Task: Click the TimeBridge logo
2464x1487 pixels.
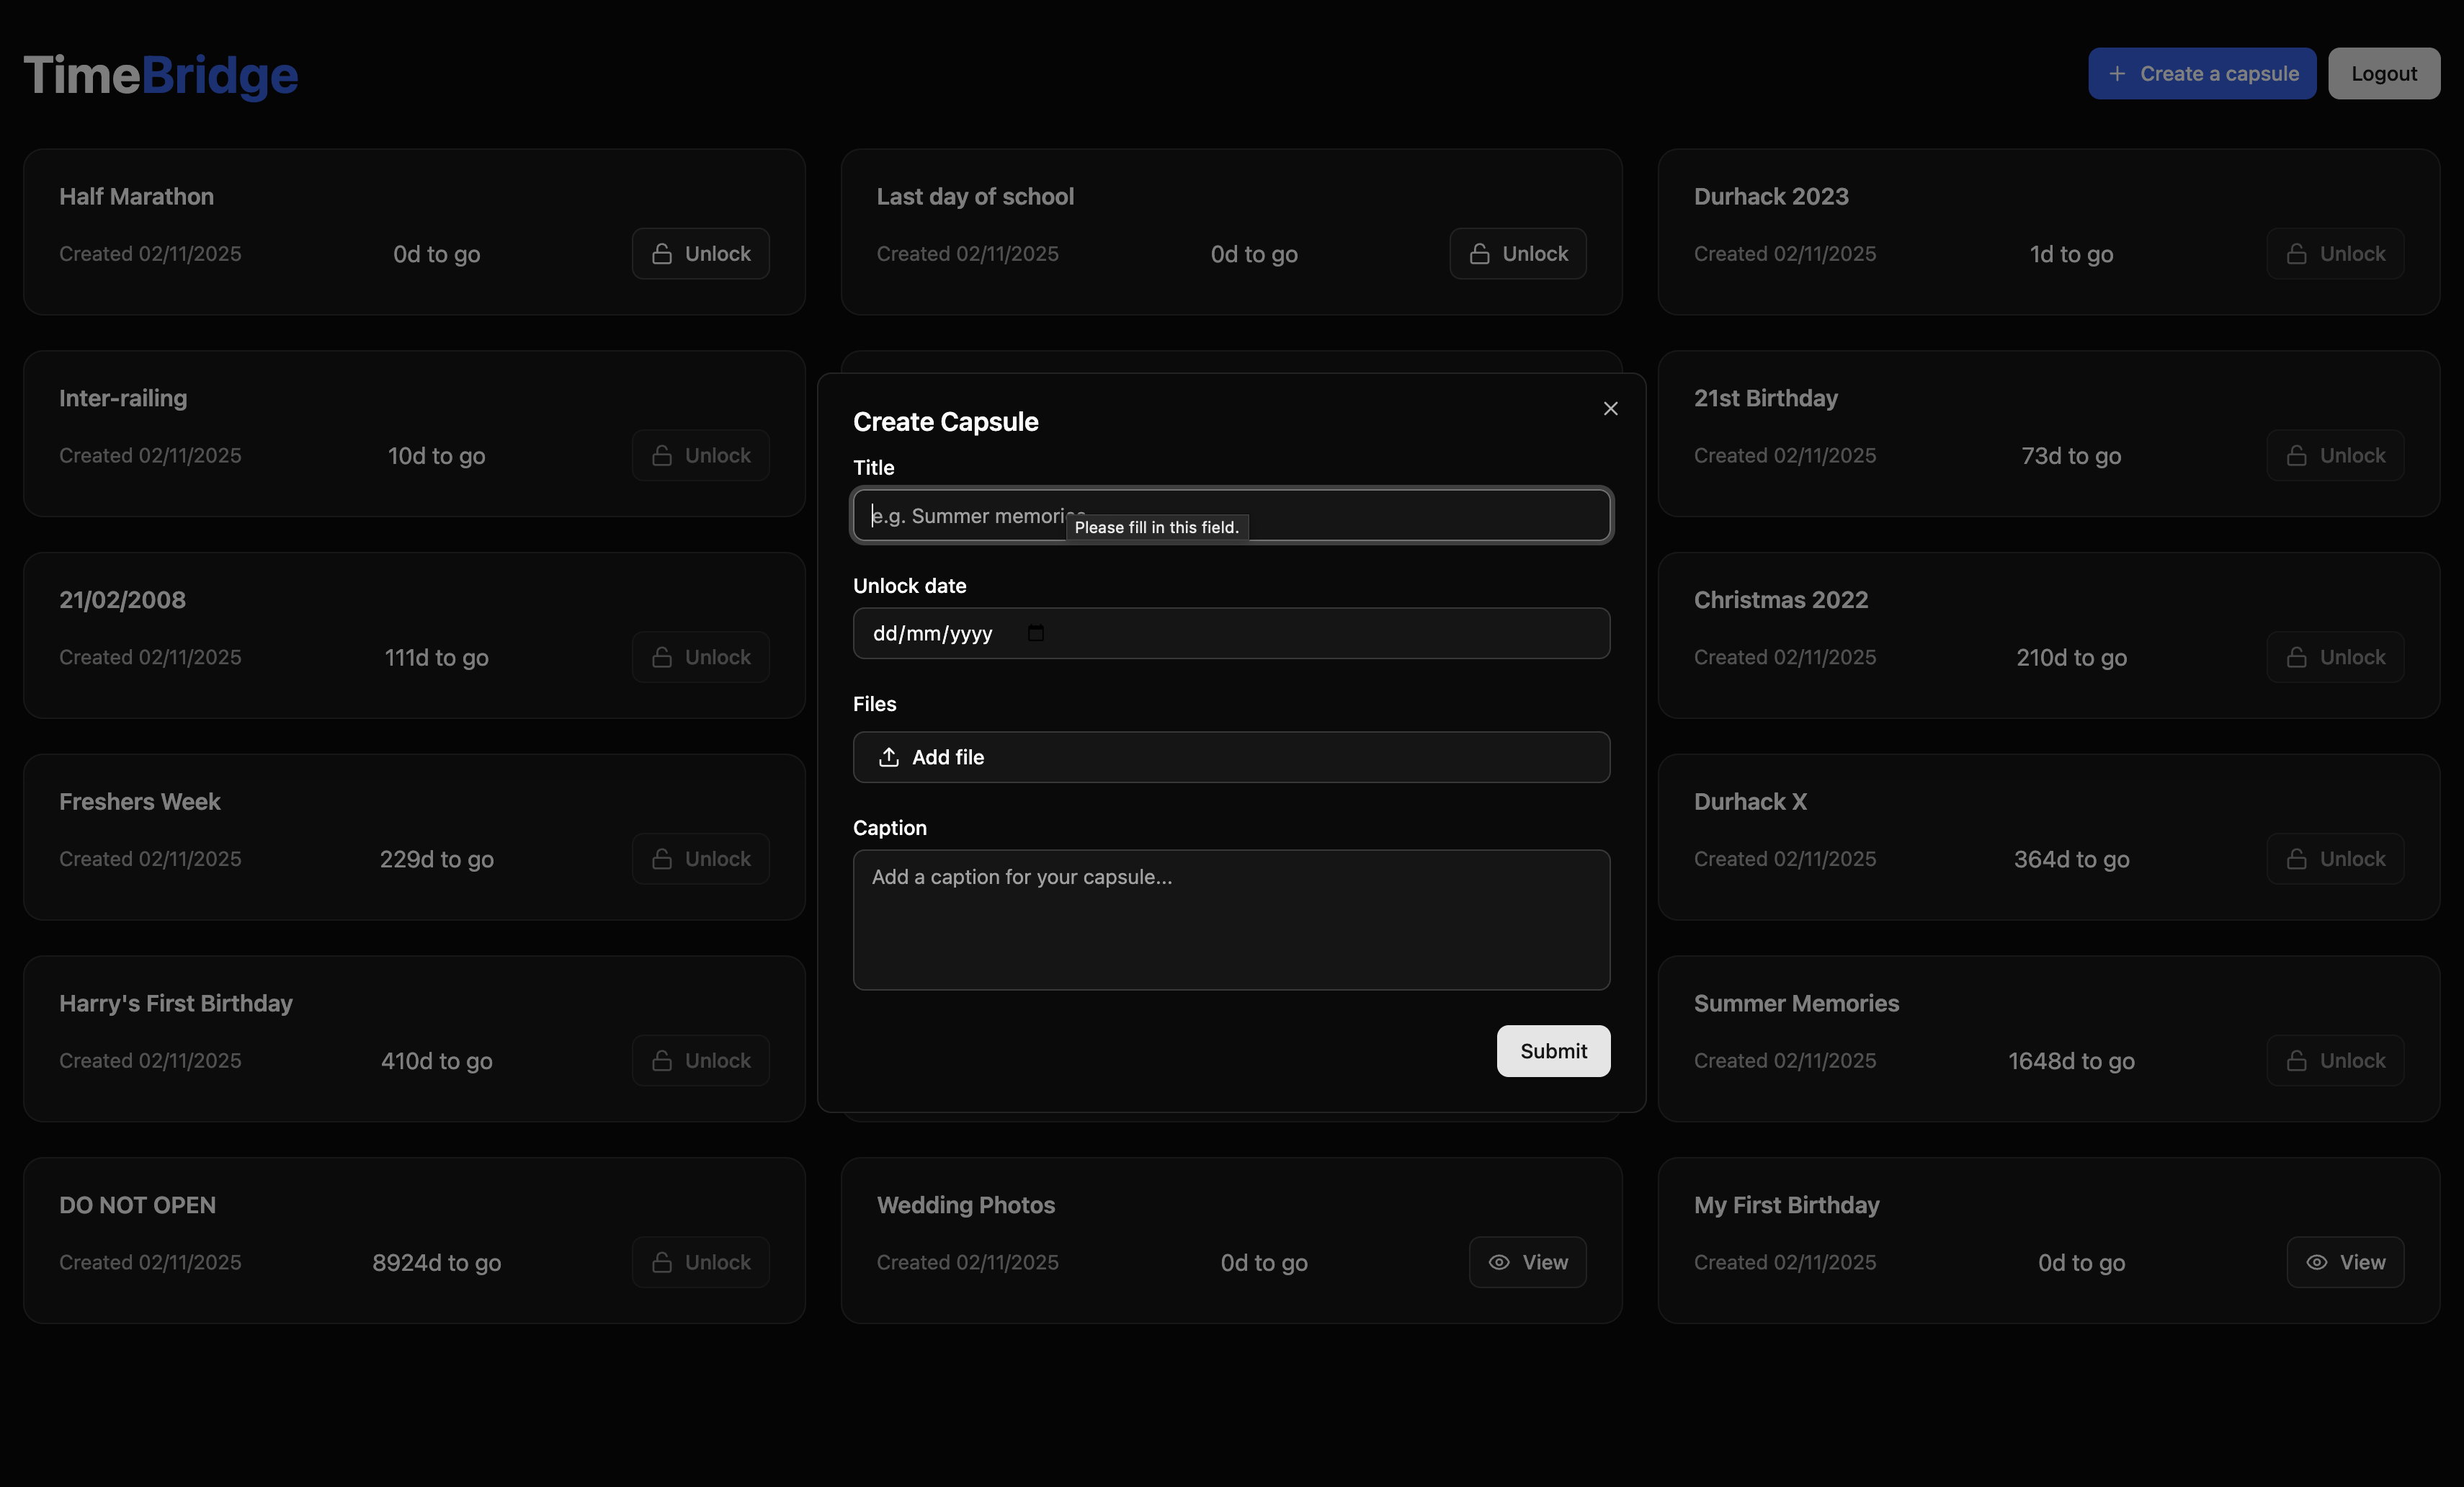Action: coord(161,75)
